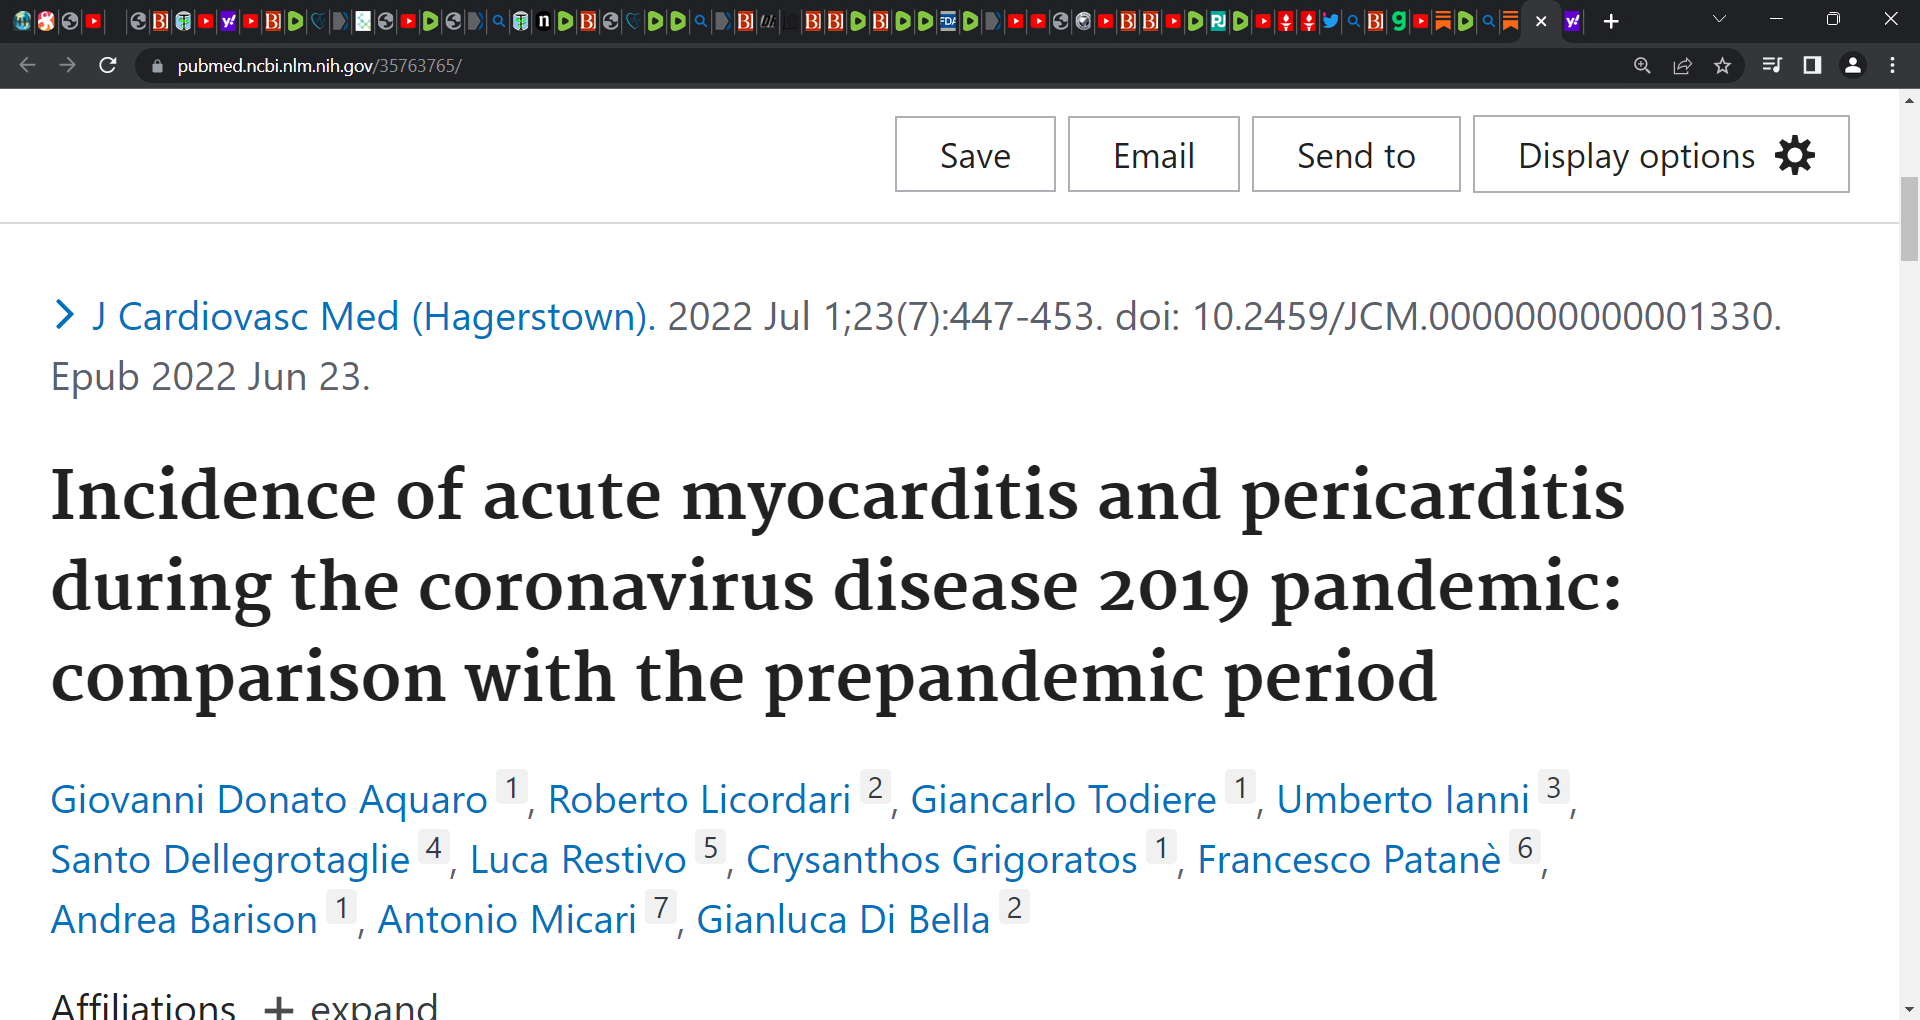Open the Send to menu
The height and width of the screenshot is (1020, 1920).
pyautogui.click(x=1356, y=154)
